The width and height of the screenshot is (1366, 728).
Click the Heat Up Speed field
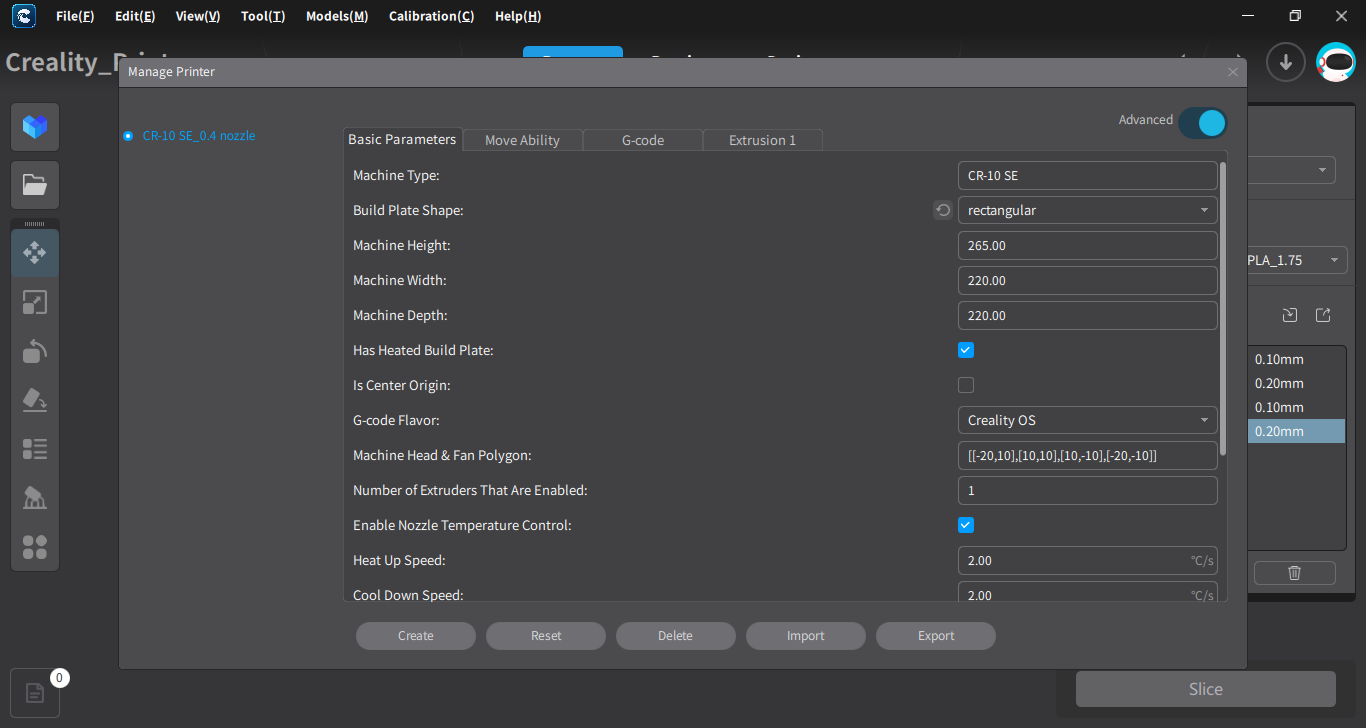coord(1088,560)
